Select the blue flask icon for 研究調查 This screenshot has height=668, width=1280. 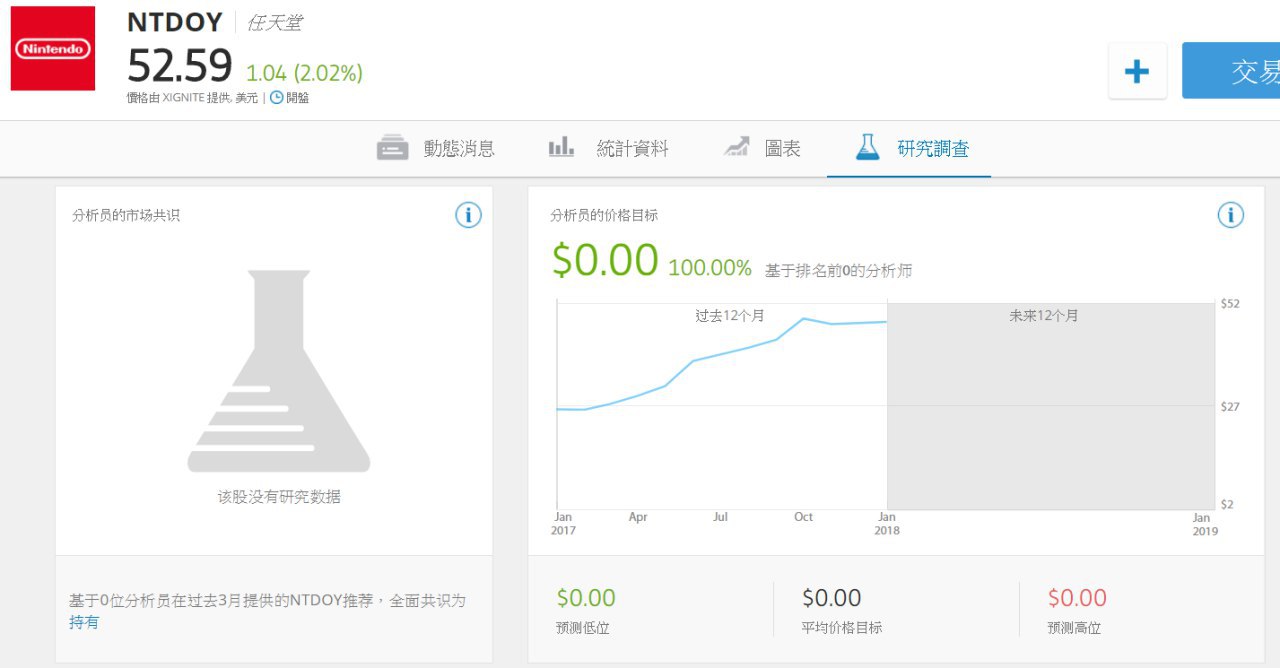point(867,147)
